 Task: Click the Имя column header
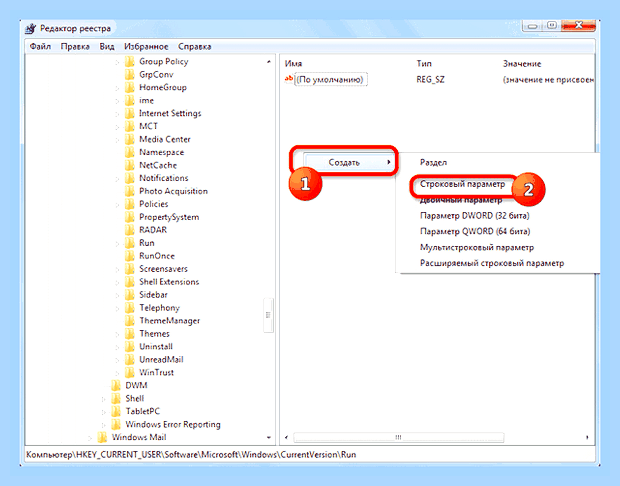(x=293, y=64)
